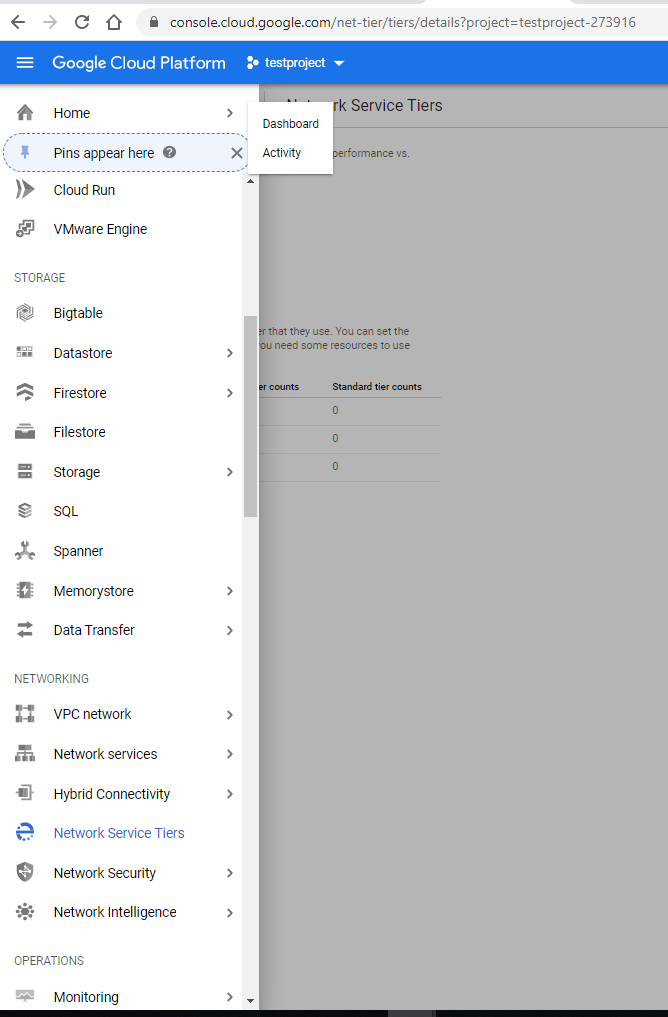
Task: Click the Memorystore icon
Action: 25,590
